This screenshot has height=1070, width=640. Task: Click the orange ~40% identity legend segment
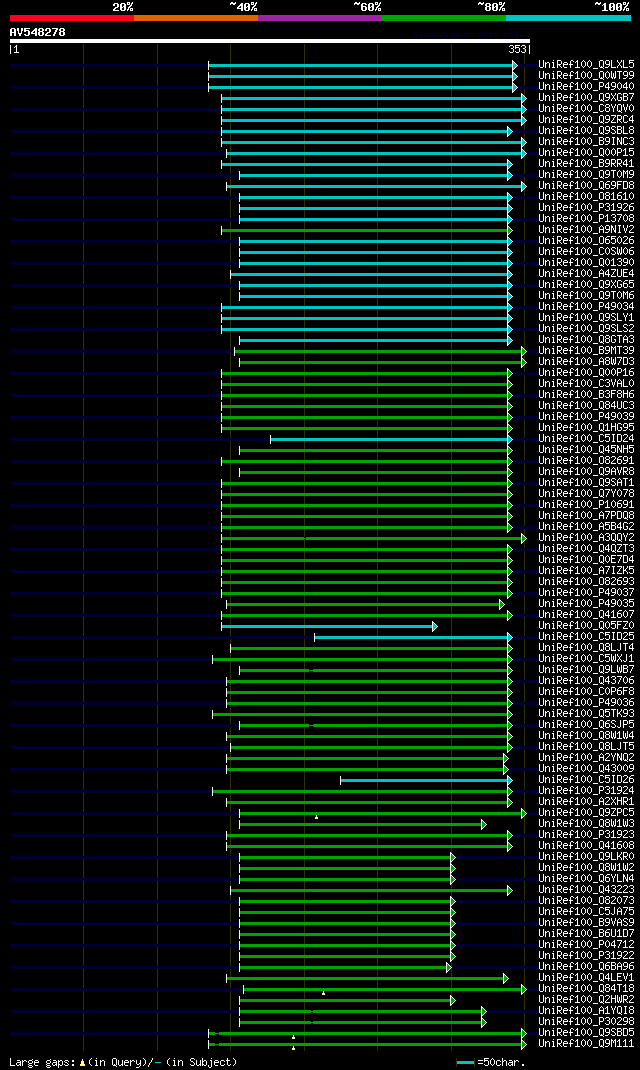[x=196, y=18]
